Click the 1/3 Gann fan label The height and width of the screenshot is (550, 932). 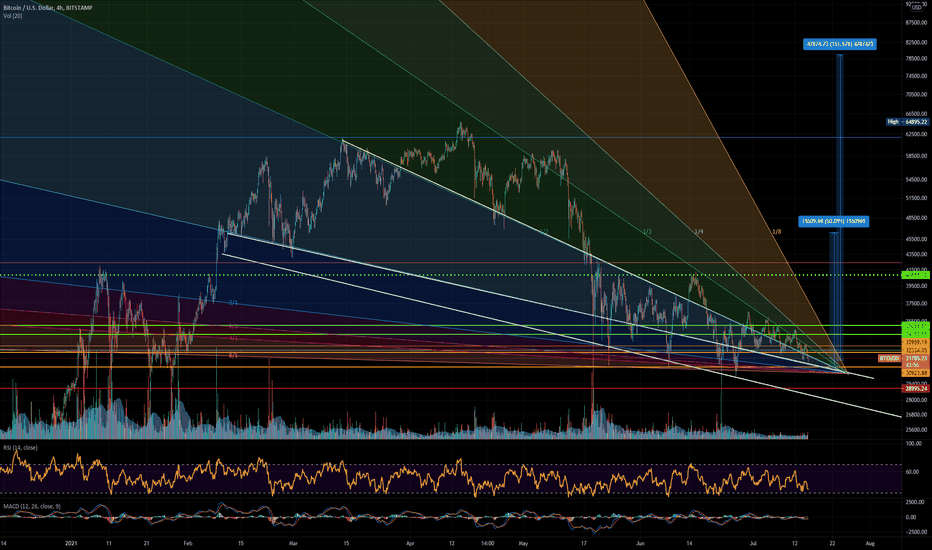[647, 232]
